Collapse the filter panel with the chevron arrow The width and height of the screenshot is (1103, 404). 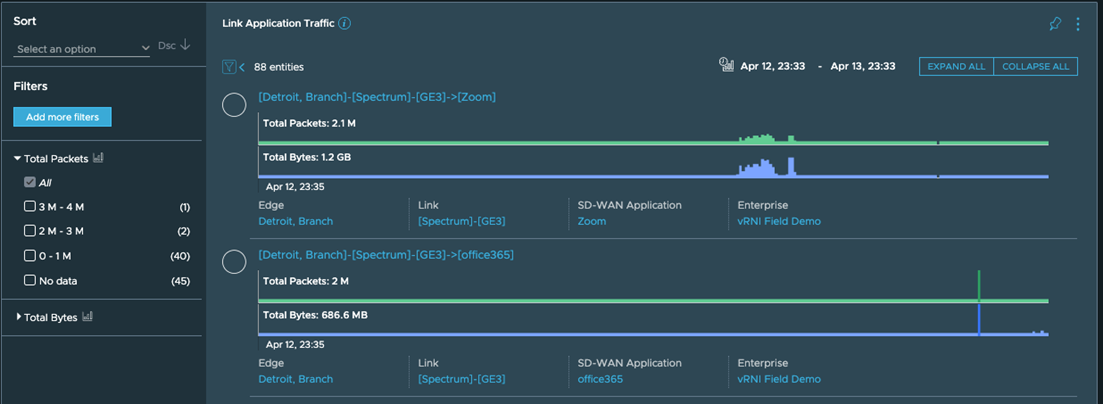tap(242, 67)
